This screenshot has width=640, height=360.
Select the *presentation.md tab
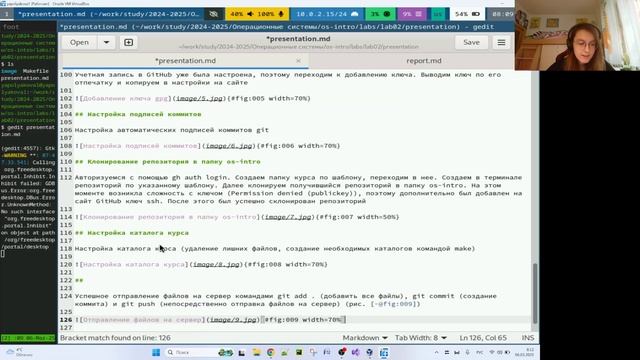(185, 60)
